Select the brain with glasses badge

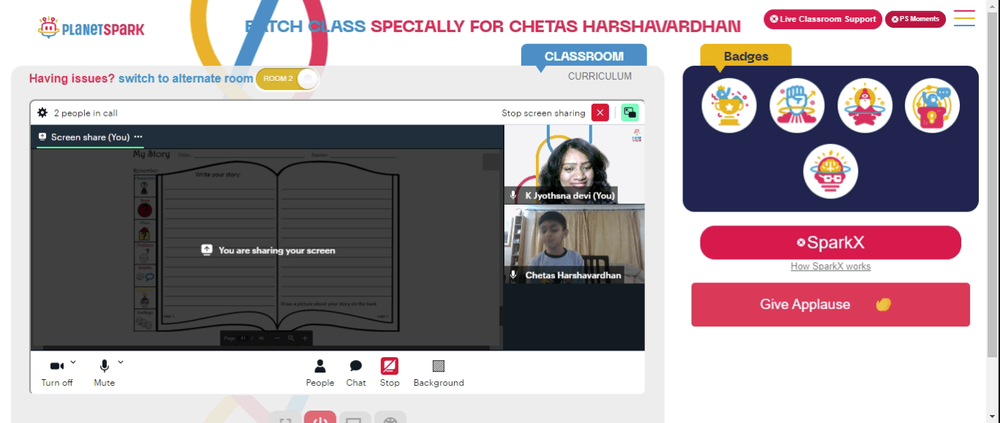830,171
